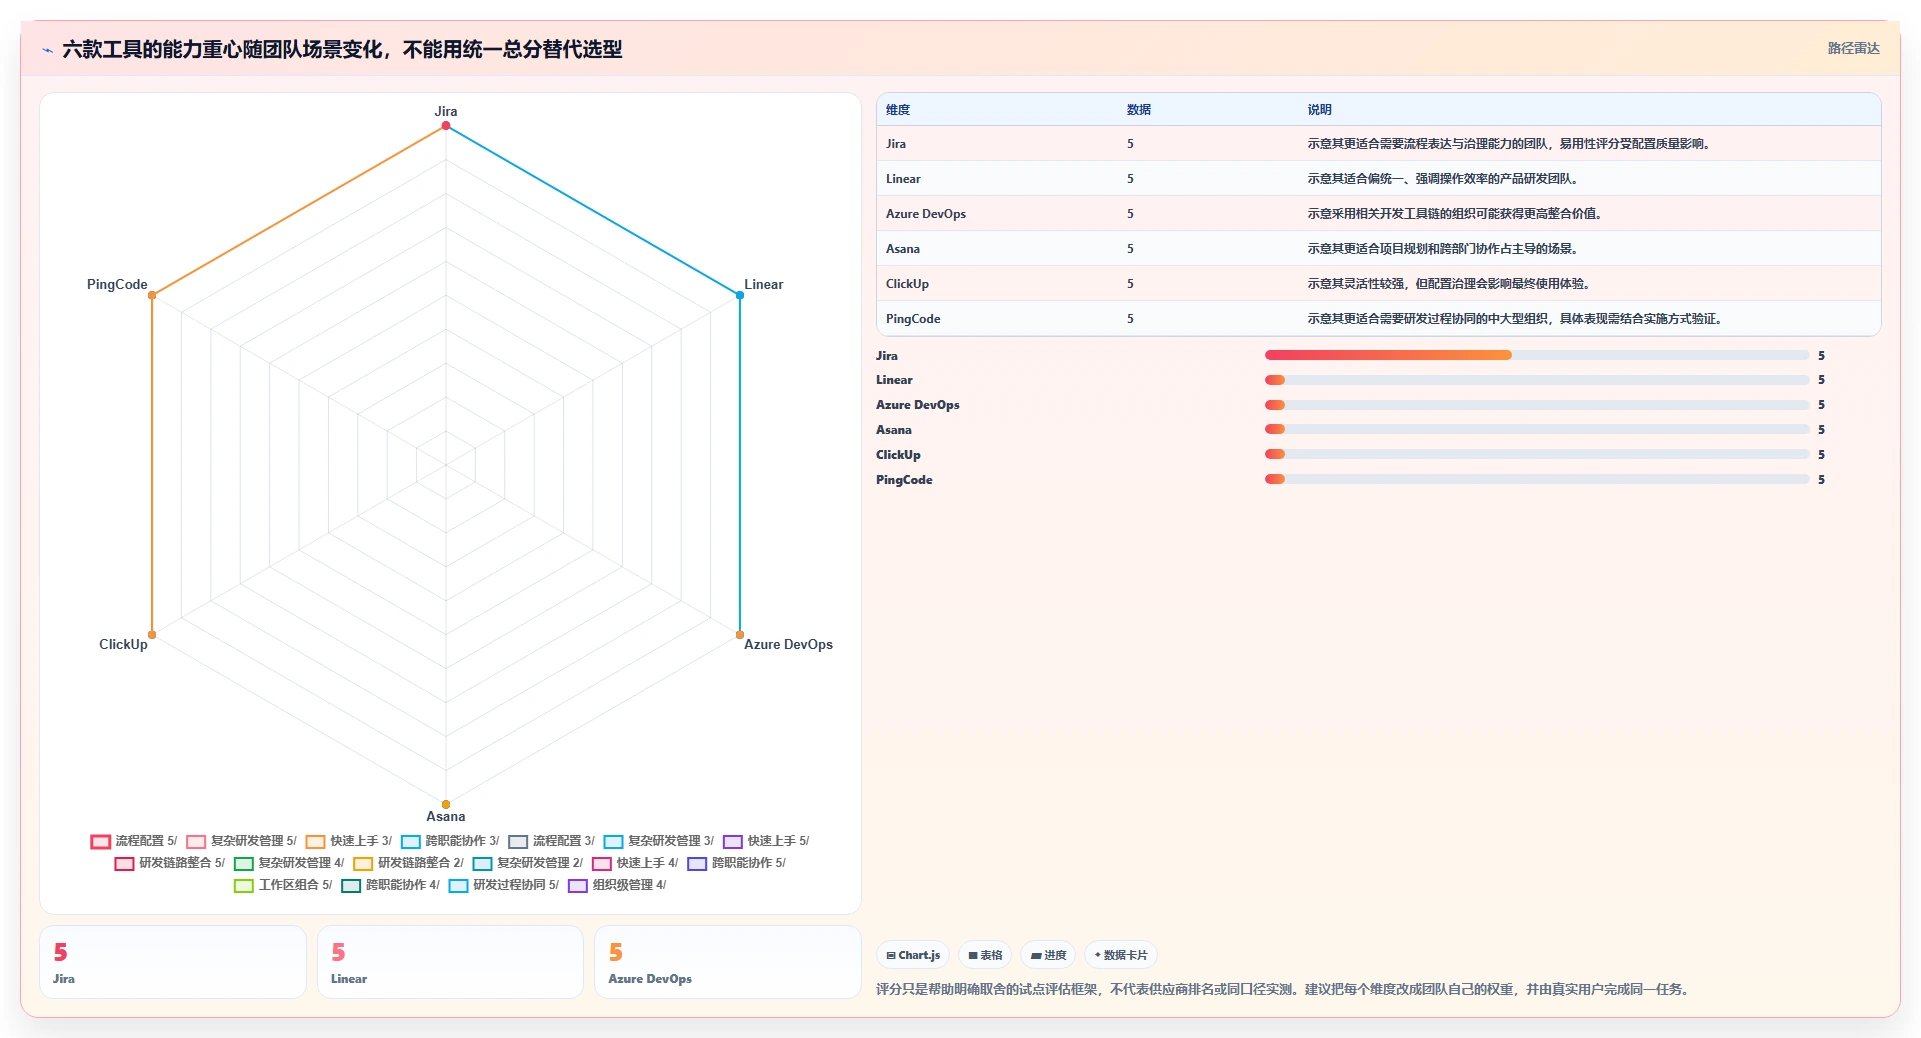Image resolution: width=1921 pixels, height=1038 pixels.
Task: Toggle the 跨职能协作 3/ legend entry
Action: 450,841
